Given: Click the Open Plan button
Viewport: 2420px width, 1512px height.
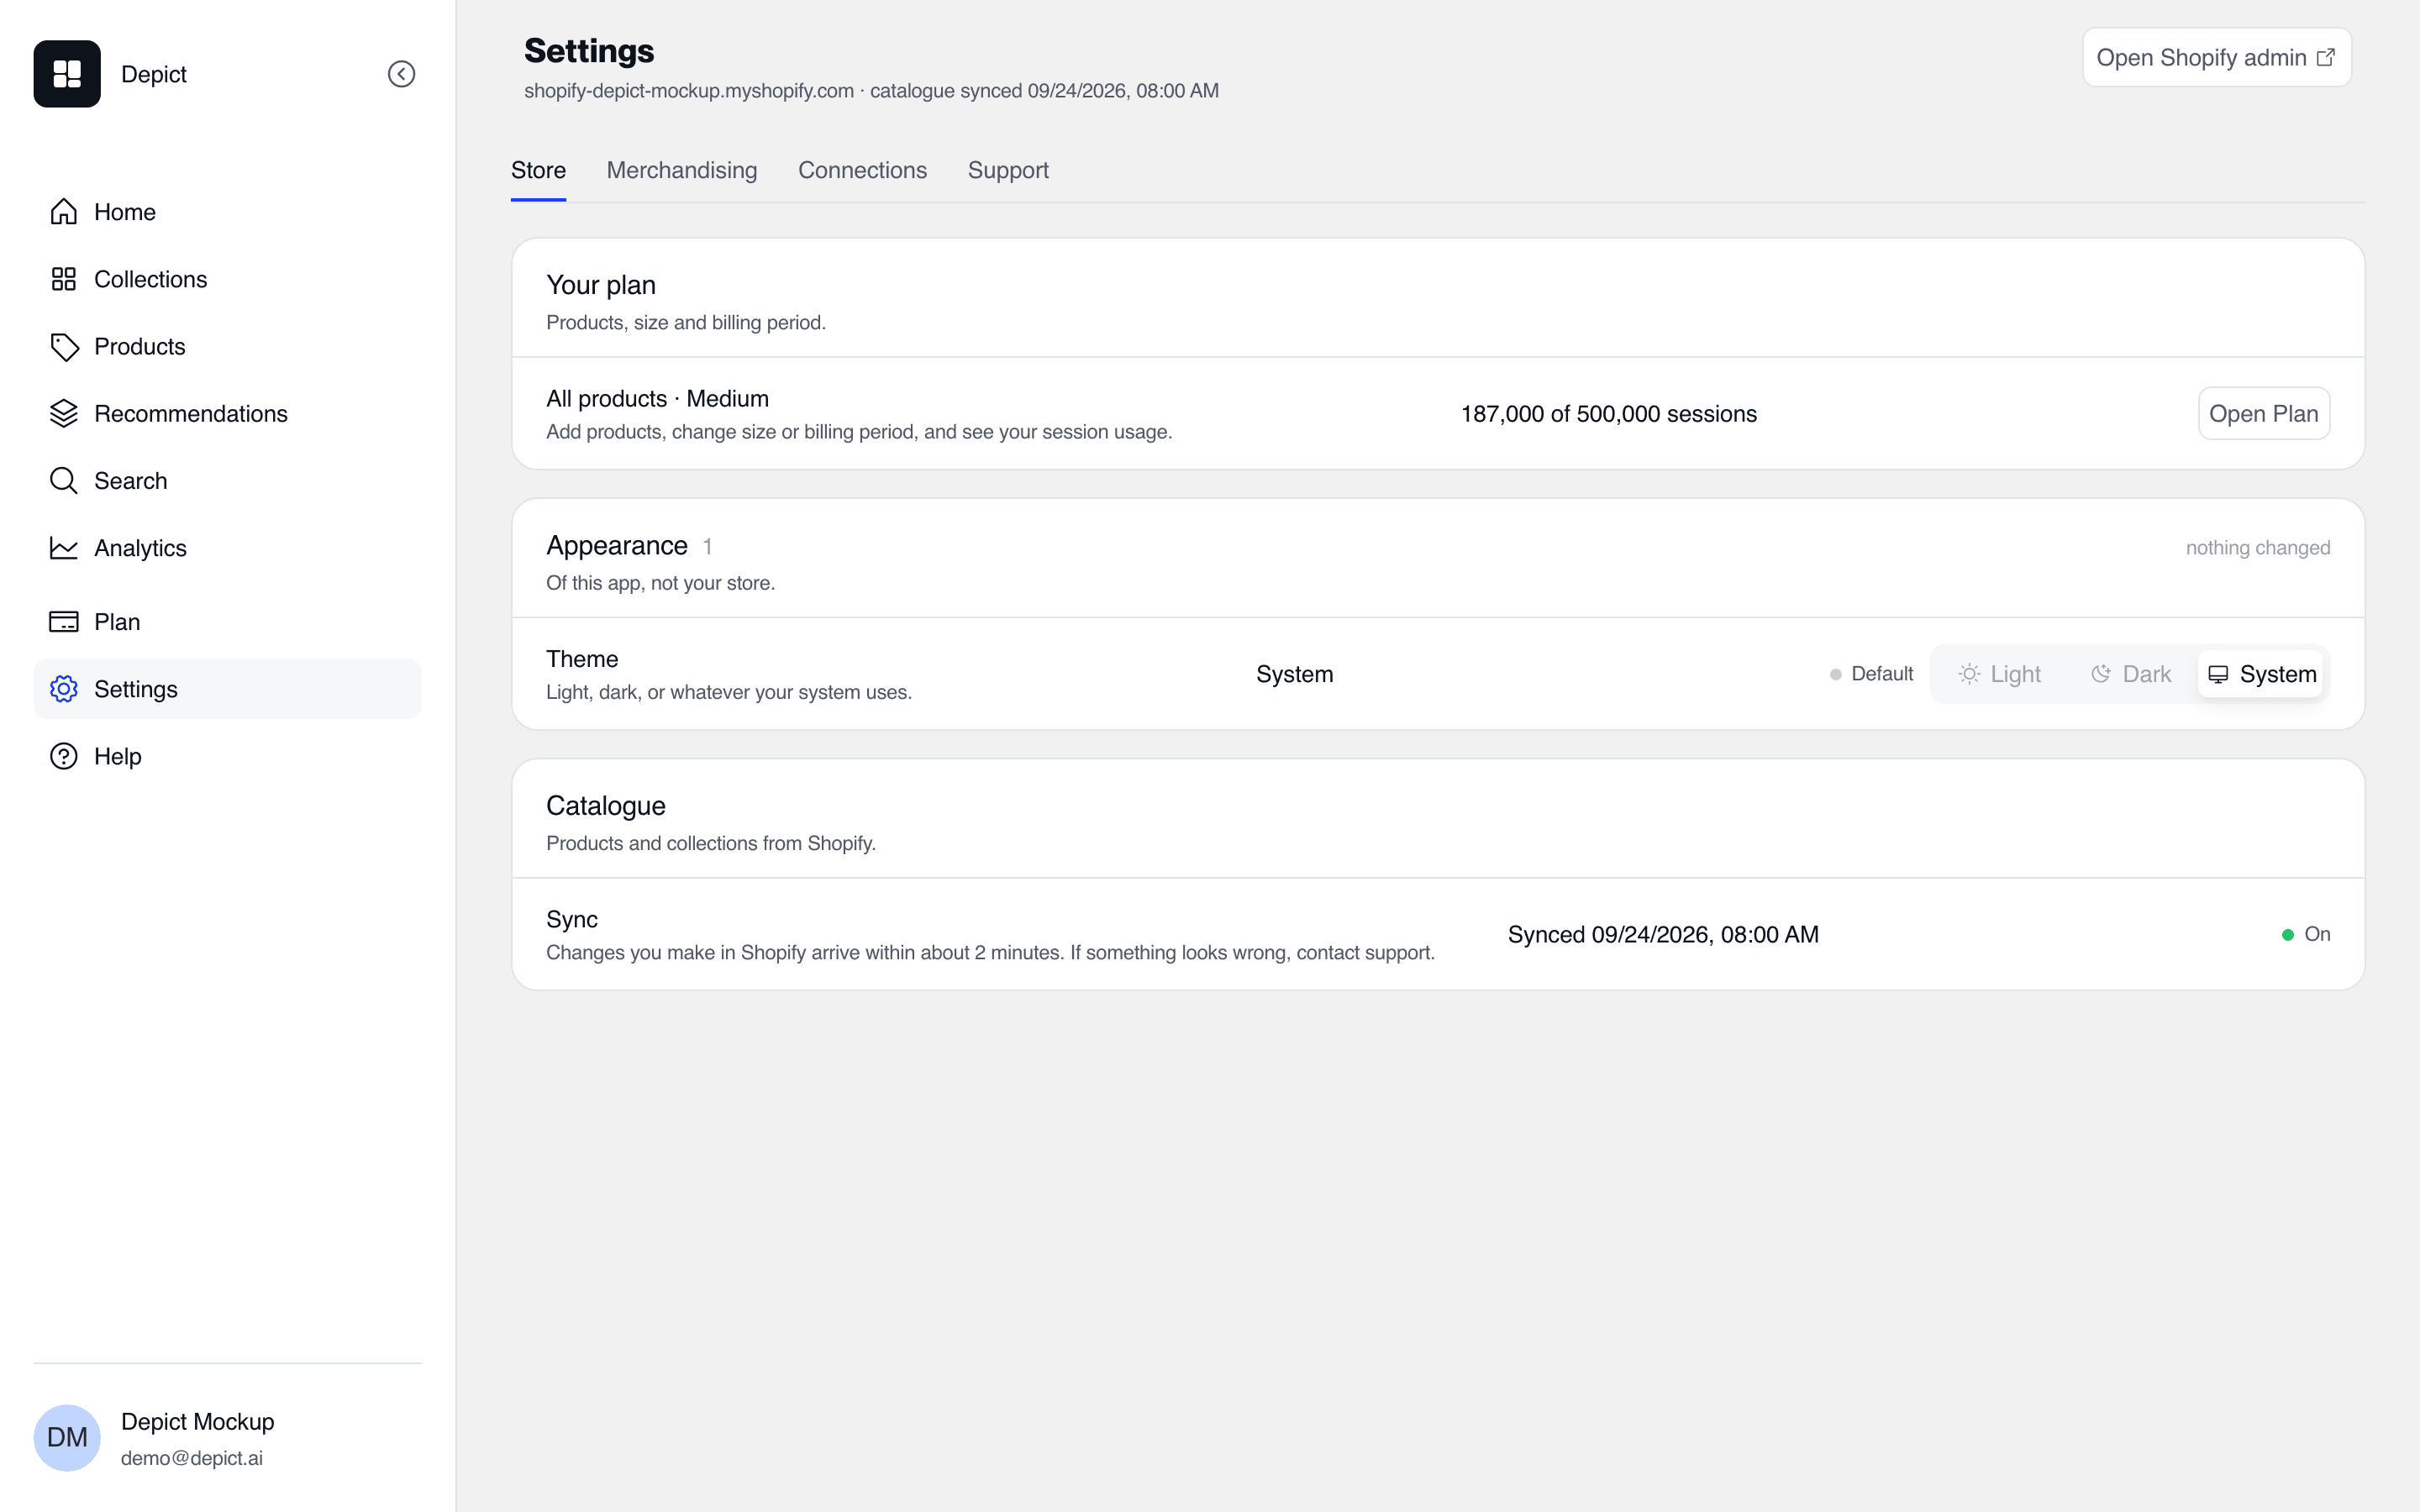Looking at the screenshot, I should (x=2264, y=413).
